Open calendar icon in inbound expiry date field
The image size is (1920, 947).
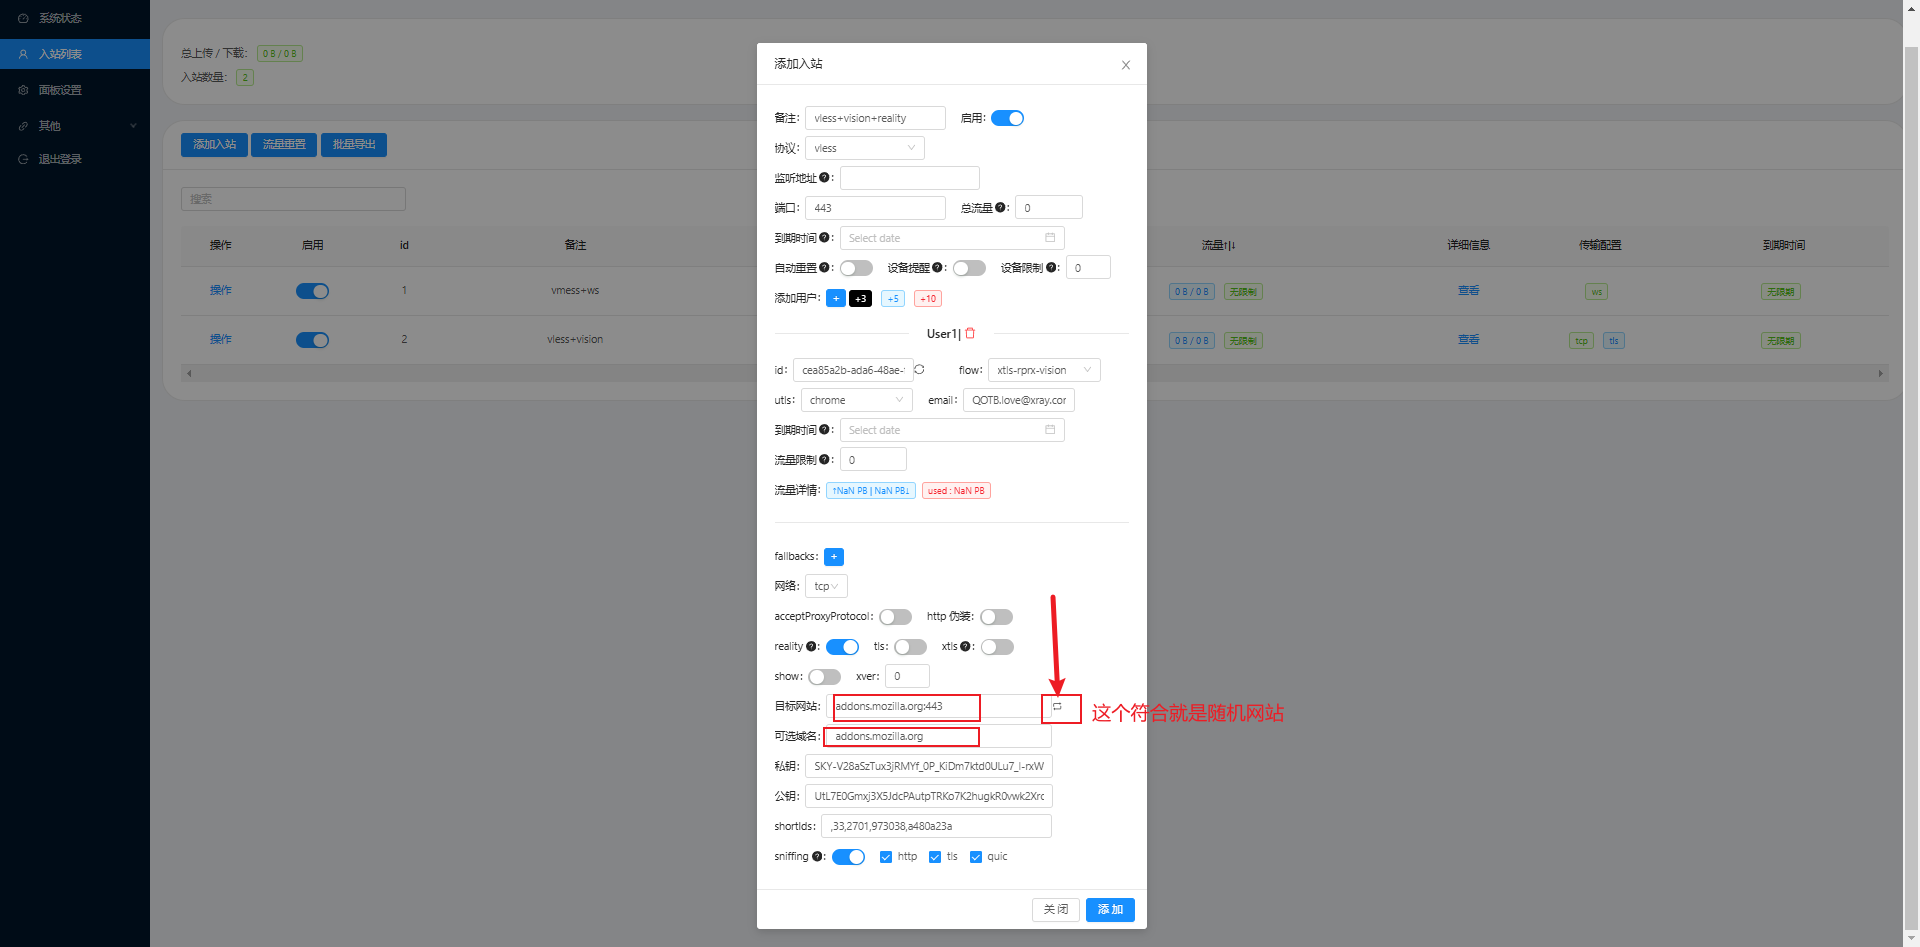(x=1050, y=238)
